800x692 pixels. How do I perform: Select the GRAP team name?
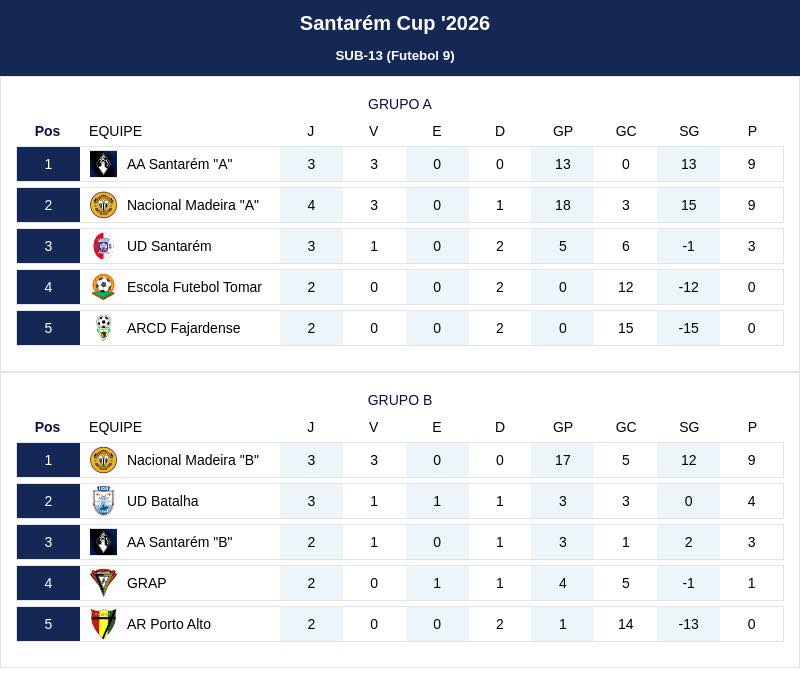pos(147,583)
